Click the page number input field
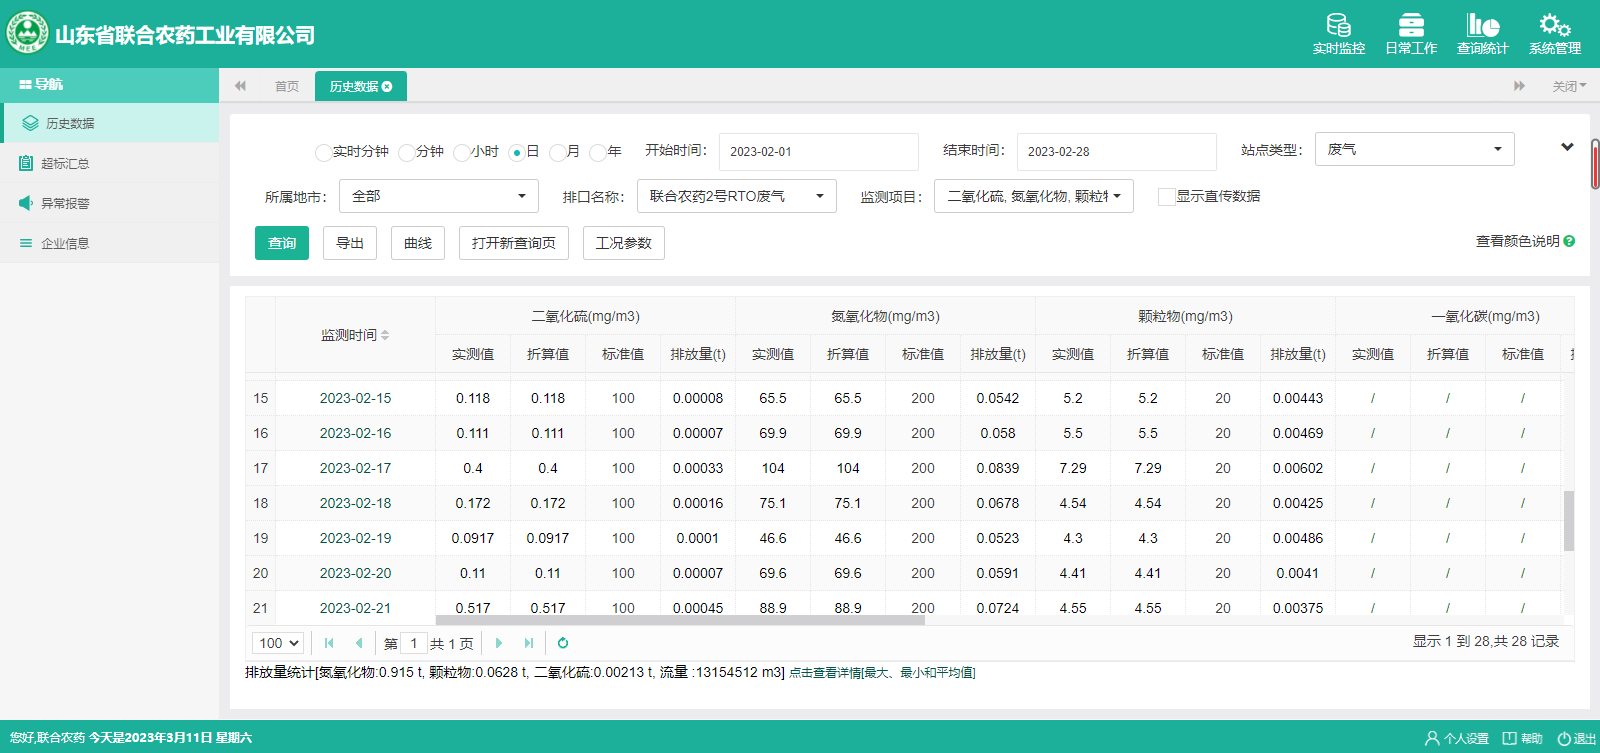 pyautogui.click(x=414, y=643)
